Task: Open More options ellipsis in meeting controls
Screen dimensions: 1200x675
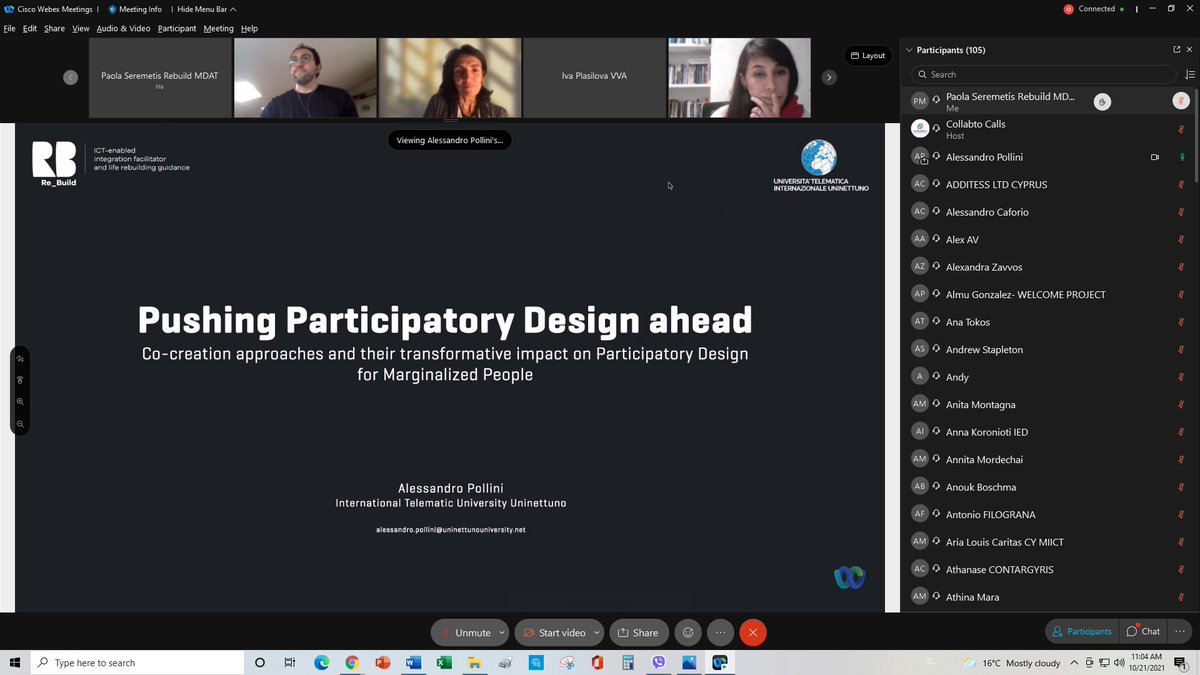Action: pos(720,632)
